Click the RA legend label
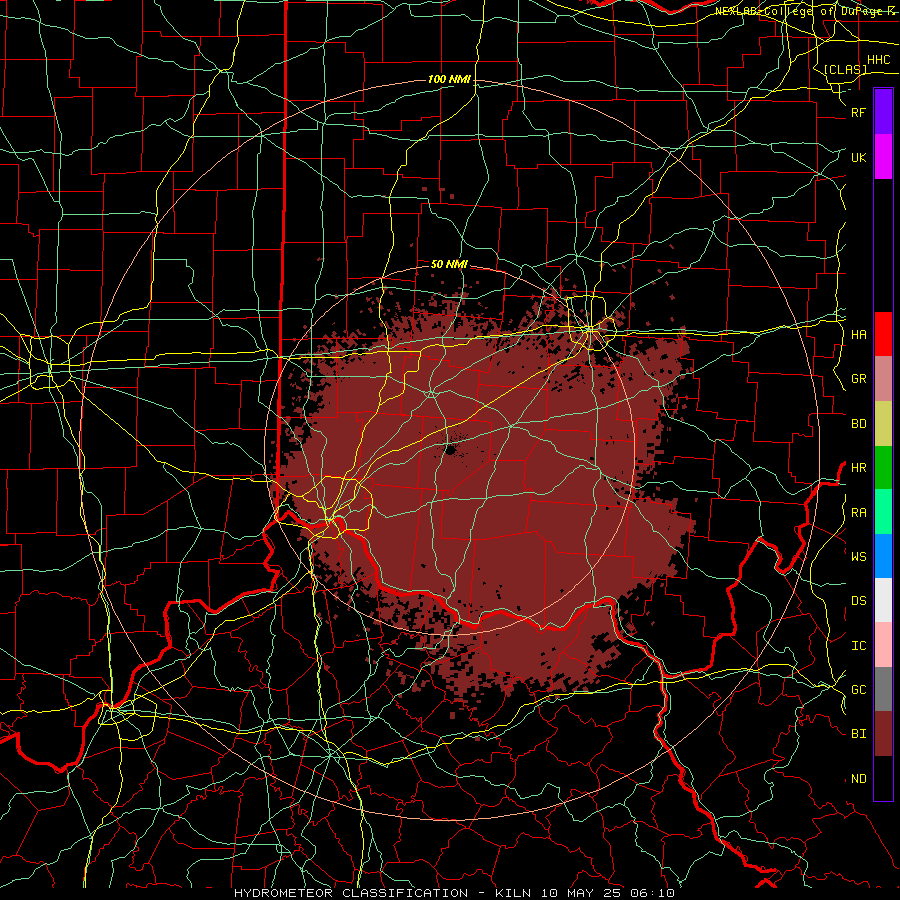Viewport: 900px width, 900px height. (858, 513)
